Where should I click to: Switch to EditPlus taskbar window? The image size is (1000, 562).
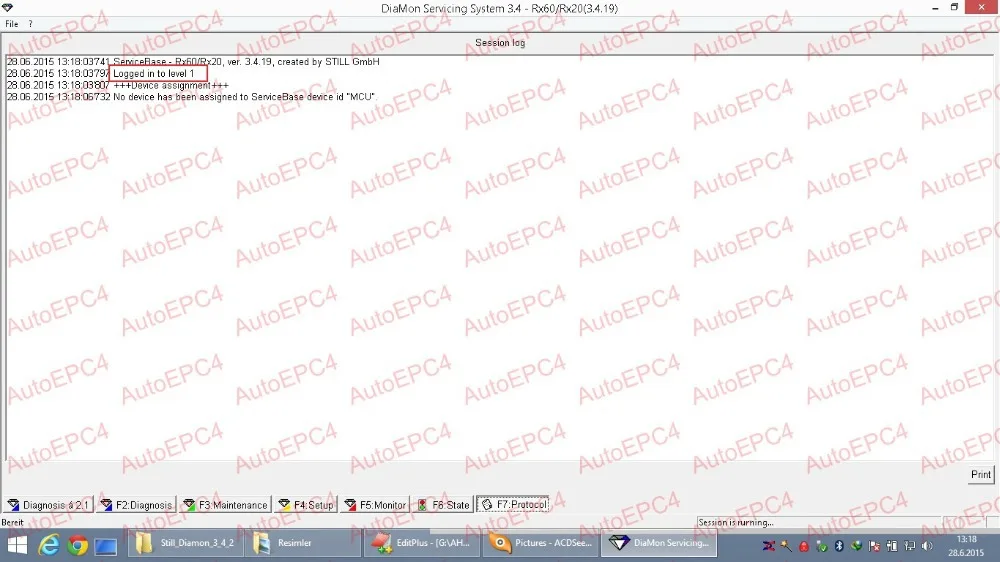pyautogui.click(x=421, y=544)
